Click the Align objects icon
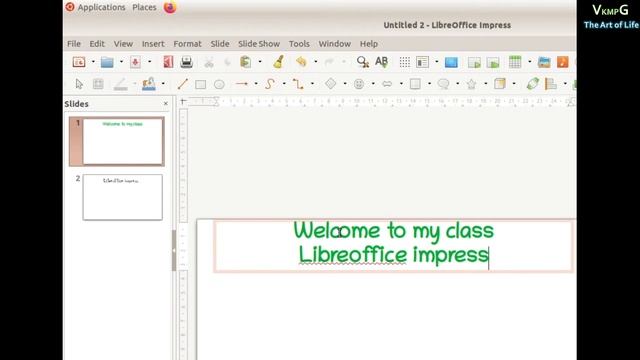 tap(551, 84)
